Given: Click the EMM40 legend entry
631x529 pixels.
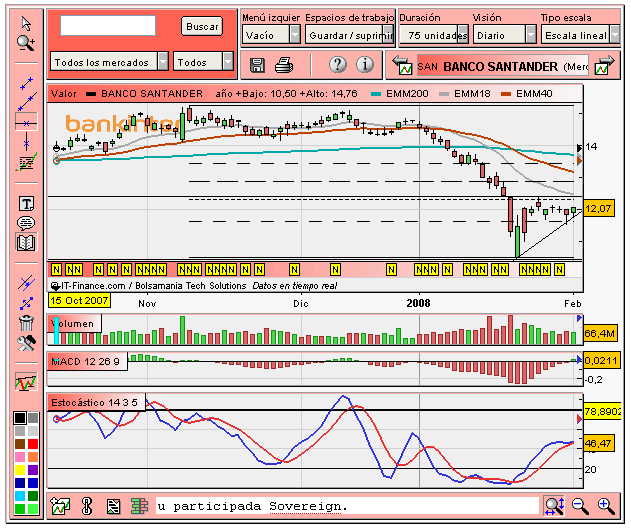Looking at the screenshot, I should pyautogui.click(x=527, y=94).
